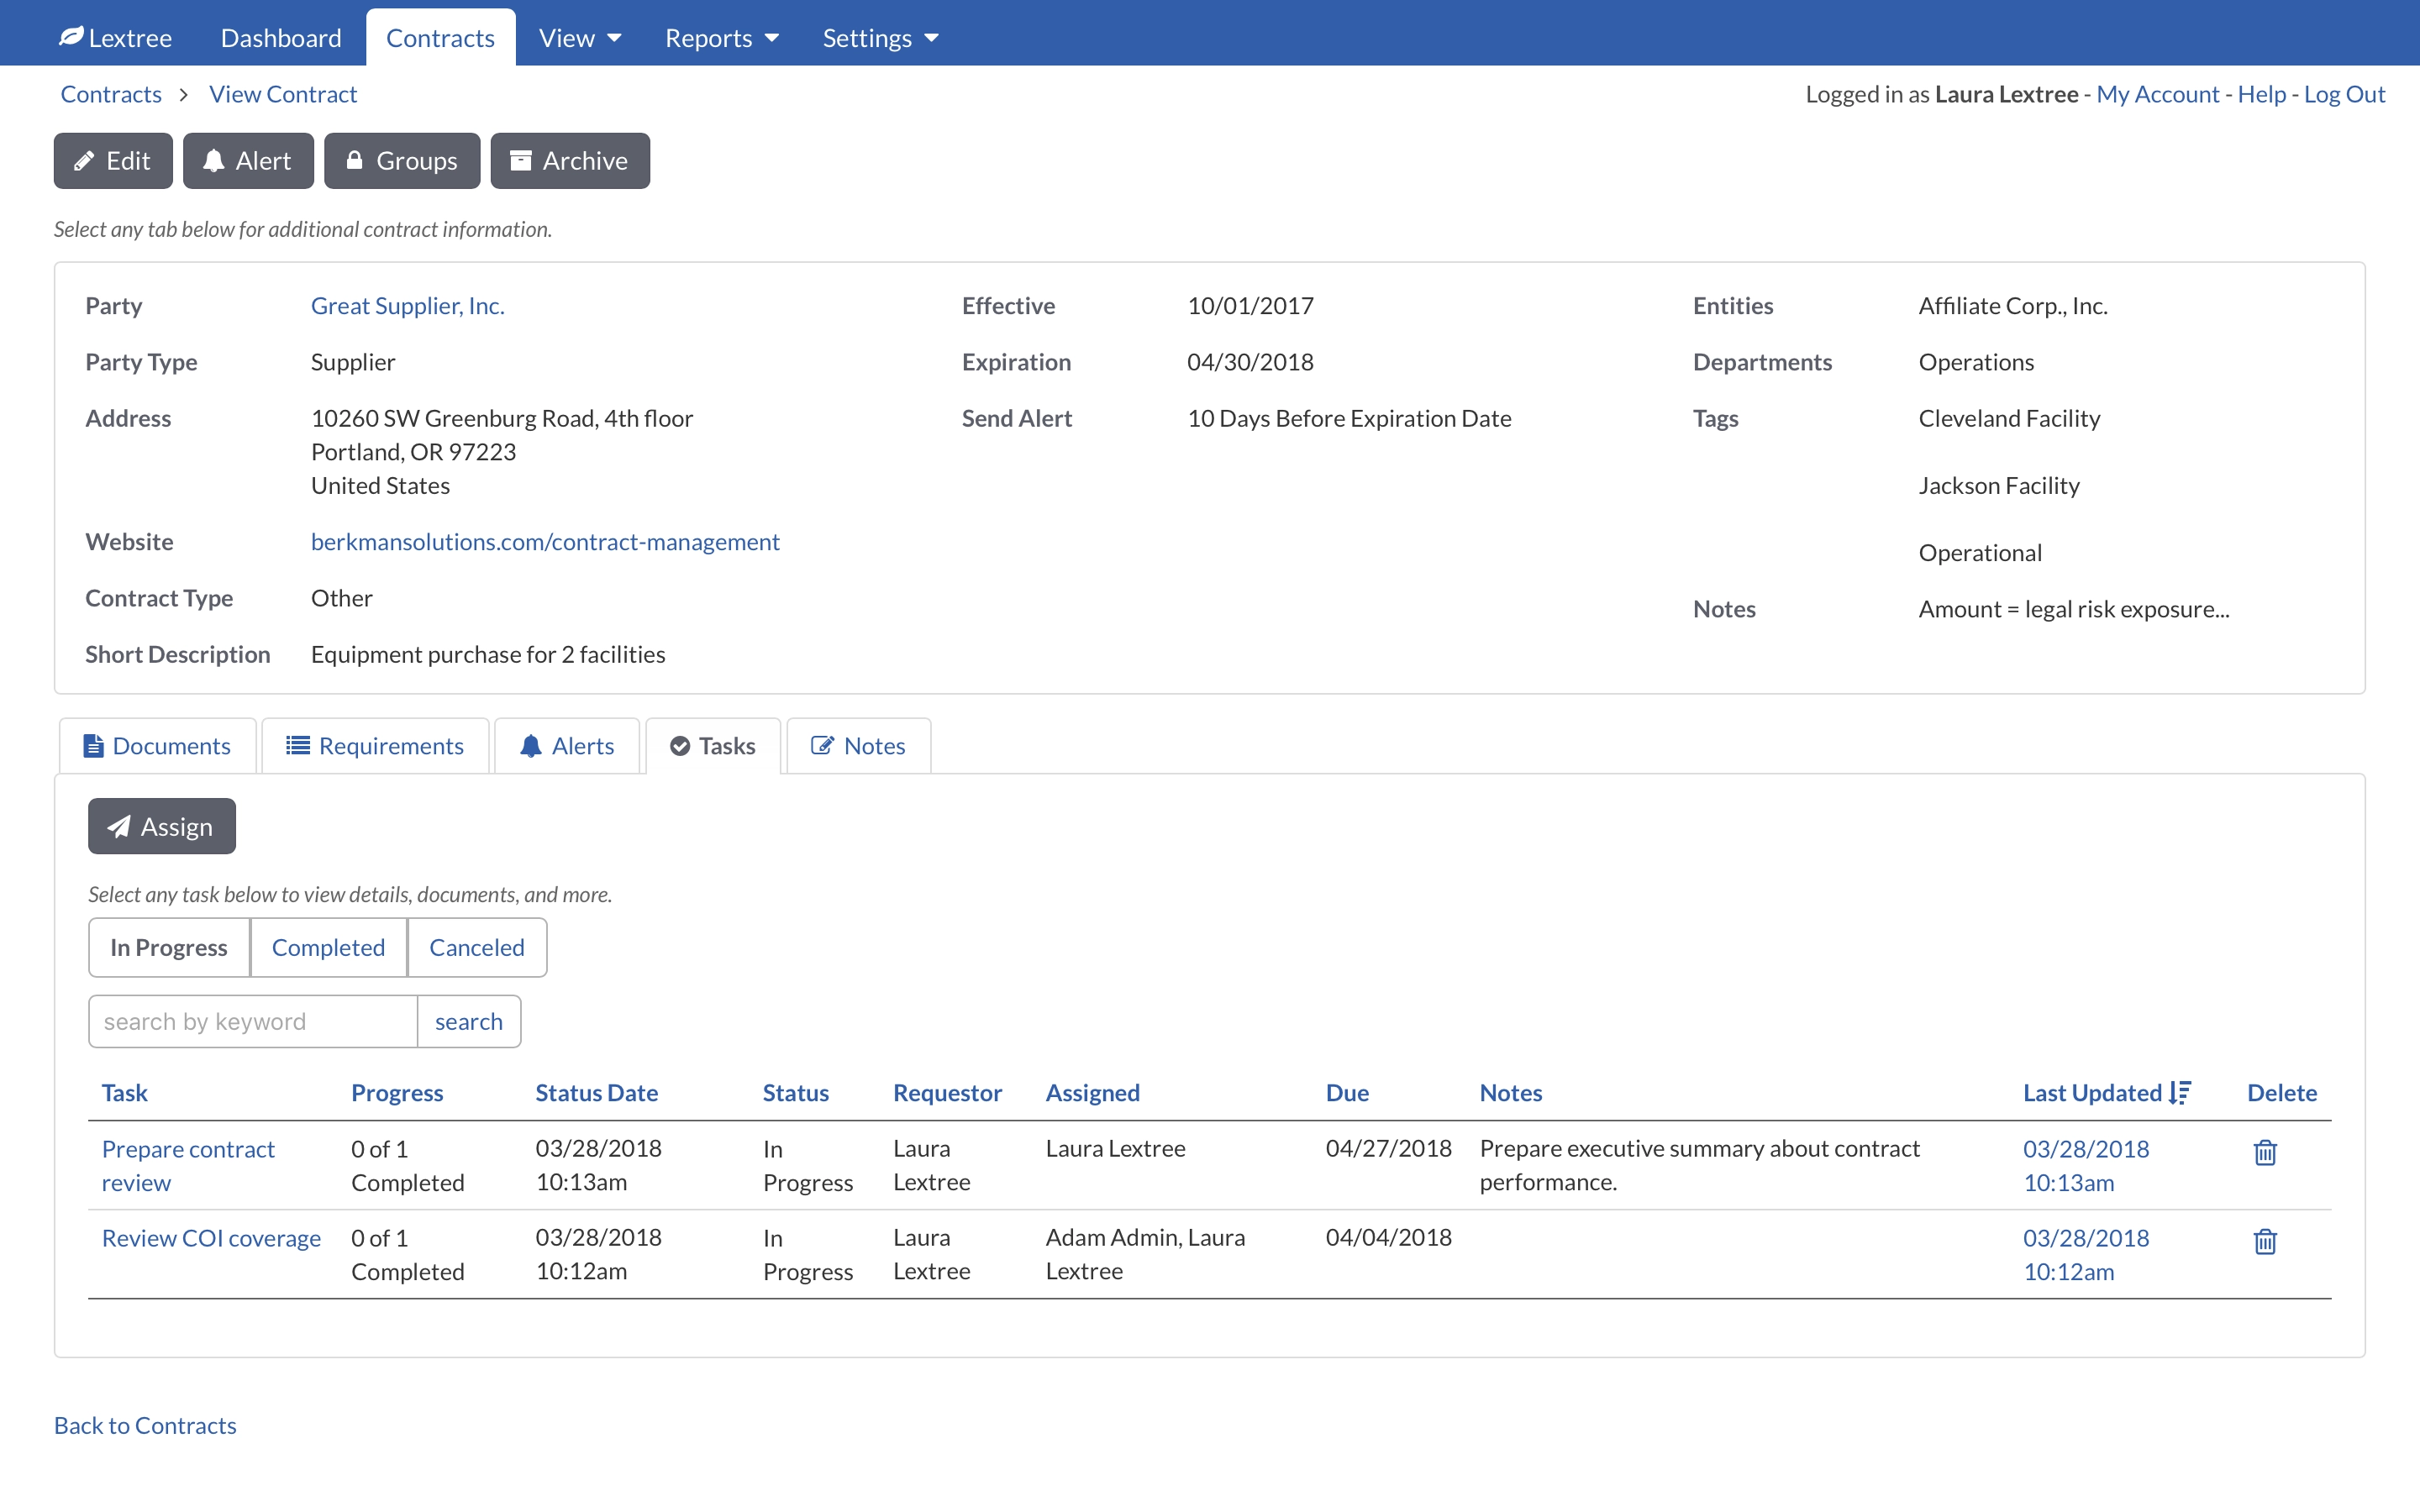The height and width of the screenshot is (1512, 2420).
Task: Type keyword in search task field
Action: pyautogui.click(x=251, y=1019)
